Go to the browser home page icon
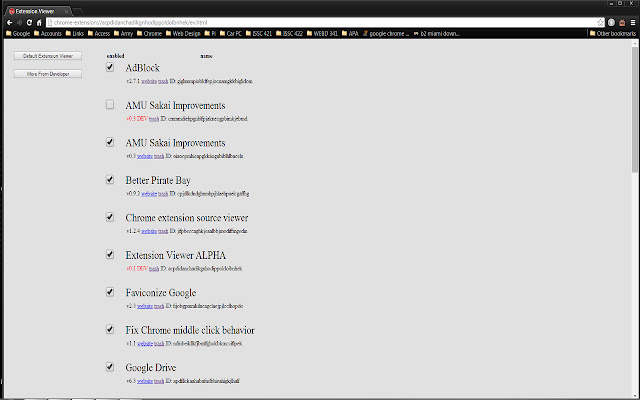The height and width of the screenshot is (400, 640). point(39,22)
